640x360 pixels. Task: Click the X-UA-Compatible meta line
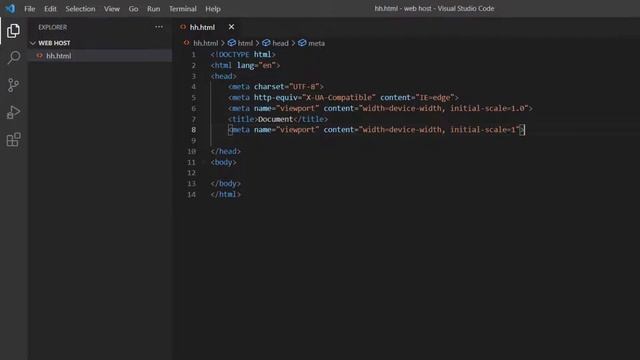pyautogui.click(x=343, y=98)
